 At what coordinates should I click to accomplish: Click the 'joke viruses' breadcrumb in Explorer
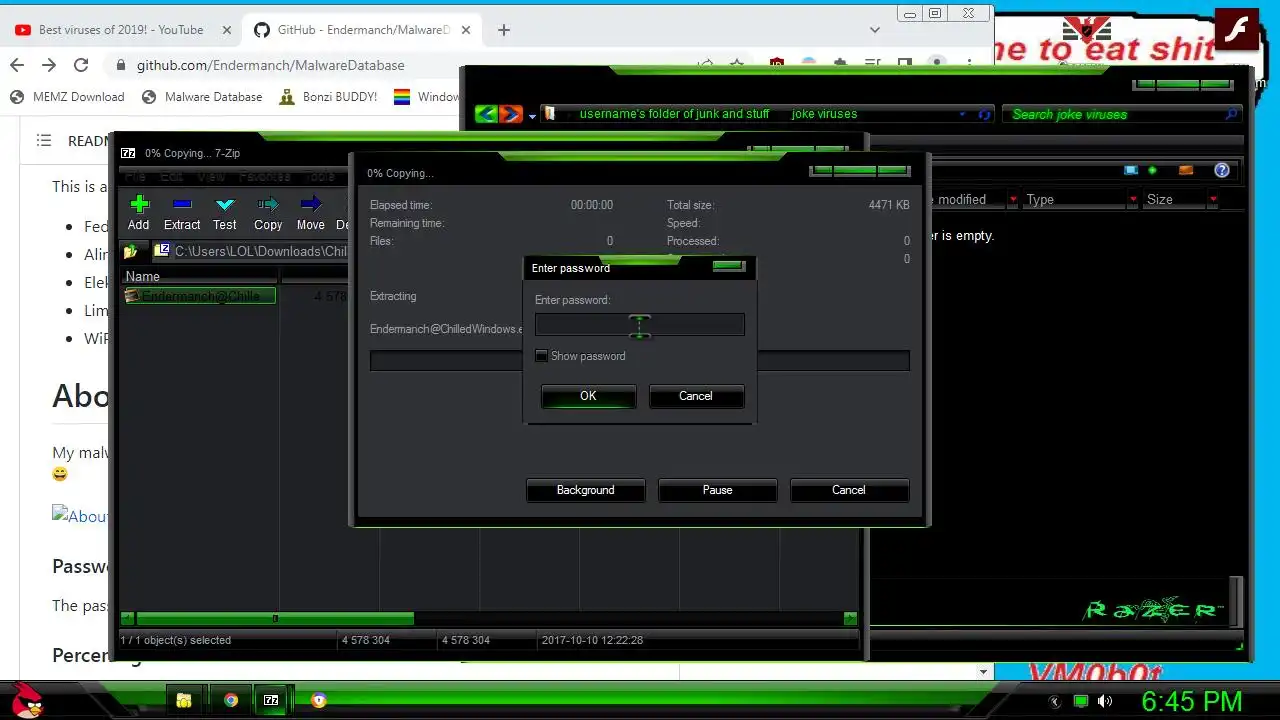coord(824,114)
